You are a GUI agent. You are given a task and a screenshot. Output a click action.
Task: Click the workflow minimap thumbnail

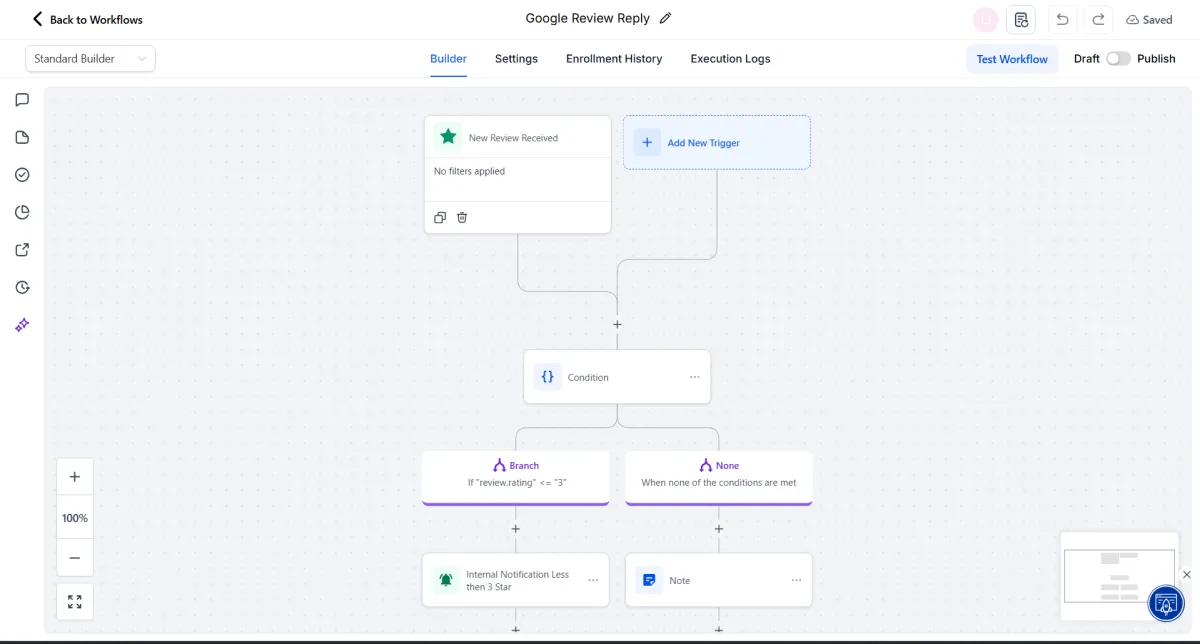pos(1105,576)
